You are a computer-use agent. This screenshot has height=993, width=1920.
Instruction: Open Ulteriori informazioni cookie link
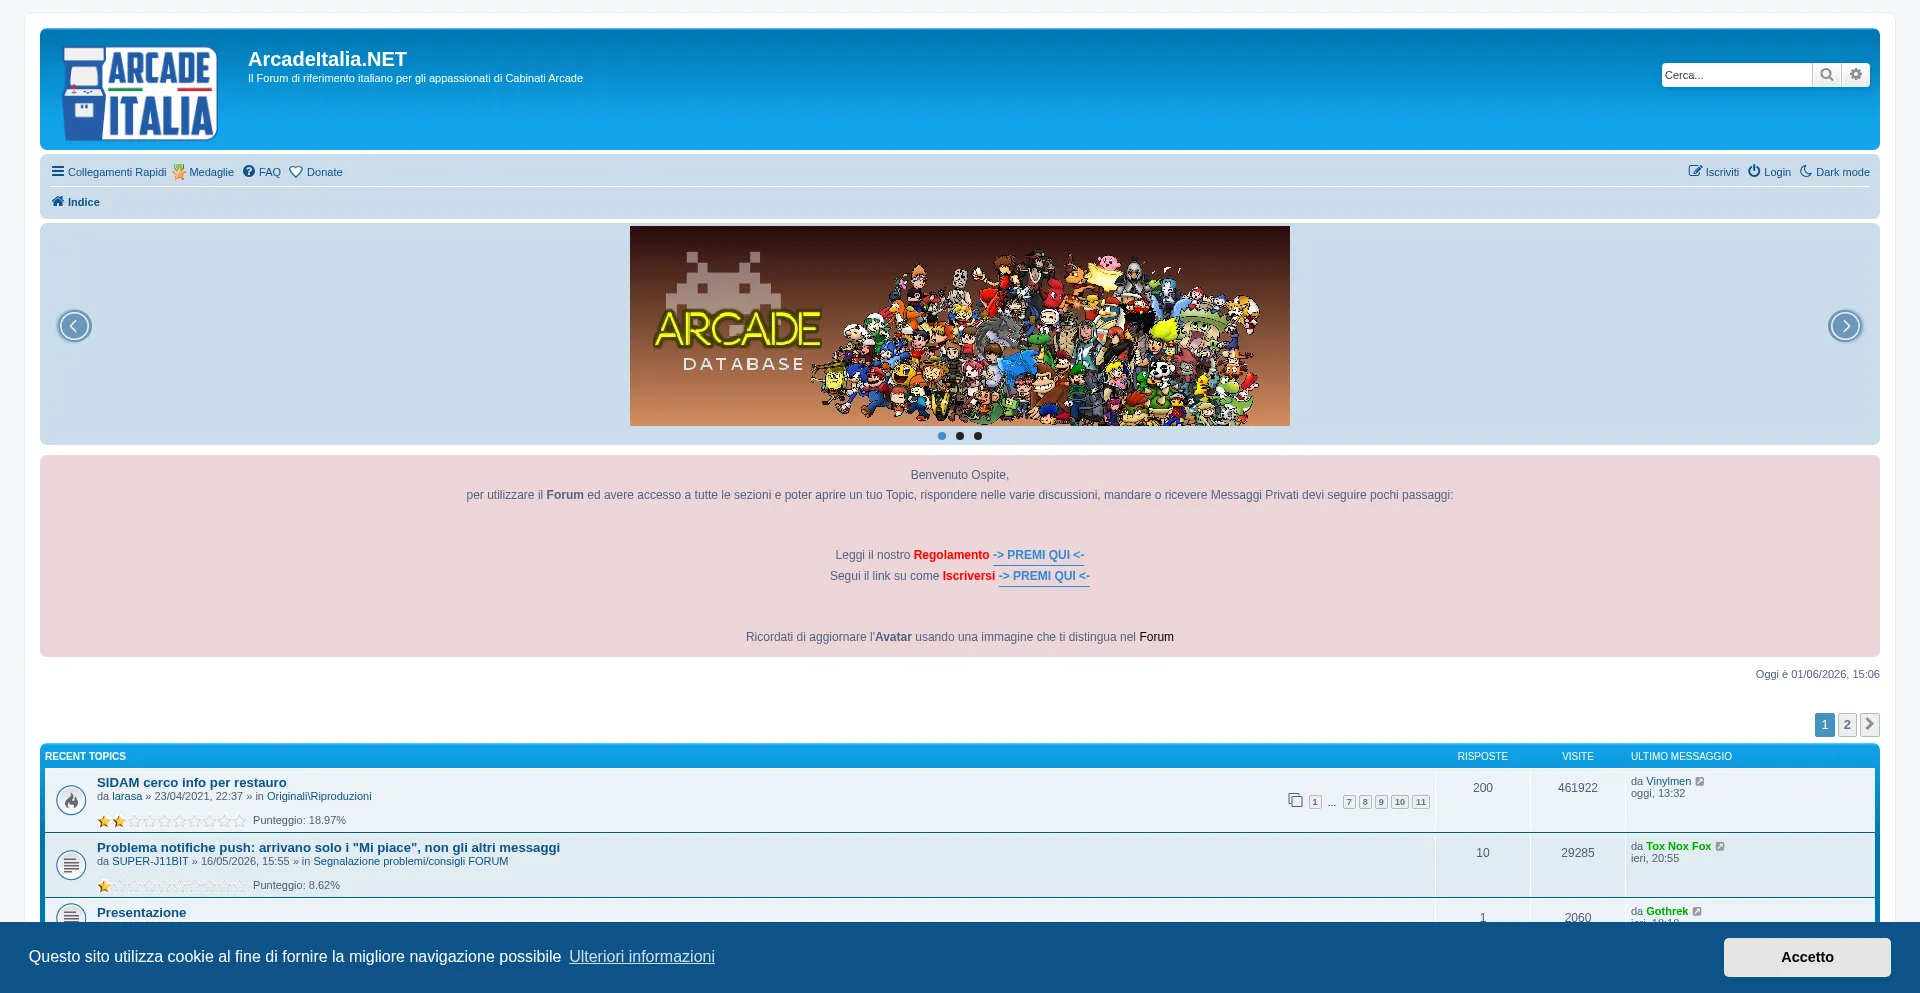click(642, 957)
